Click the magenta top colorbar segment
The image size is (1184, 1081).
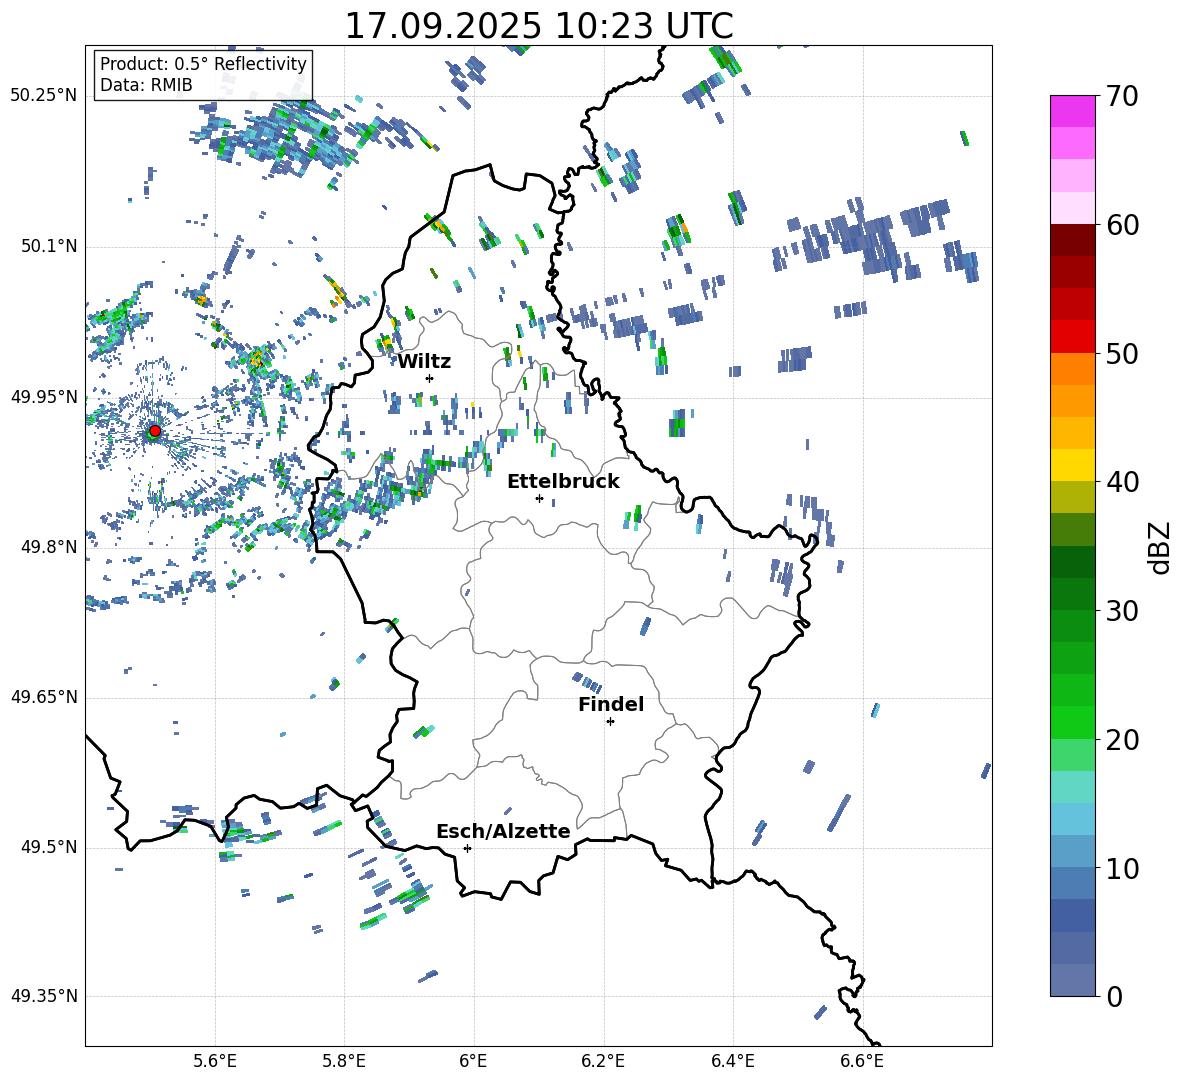(1072, 111)
